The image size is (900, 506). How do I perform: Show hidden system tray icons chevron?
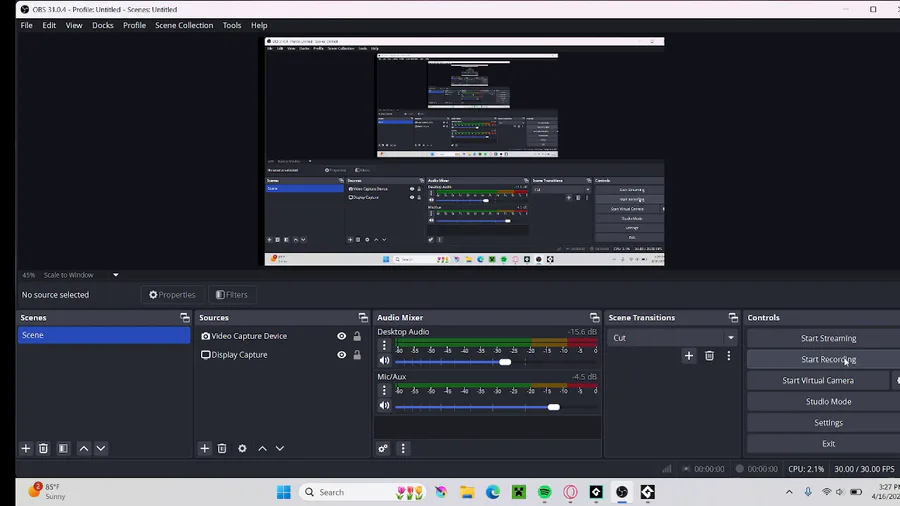tap(789, 492)
